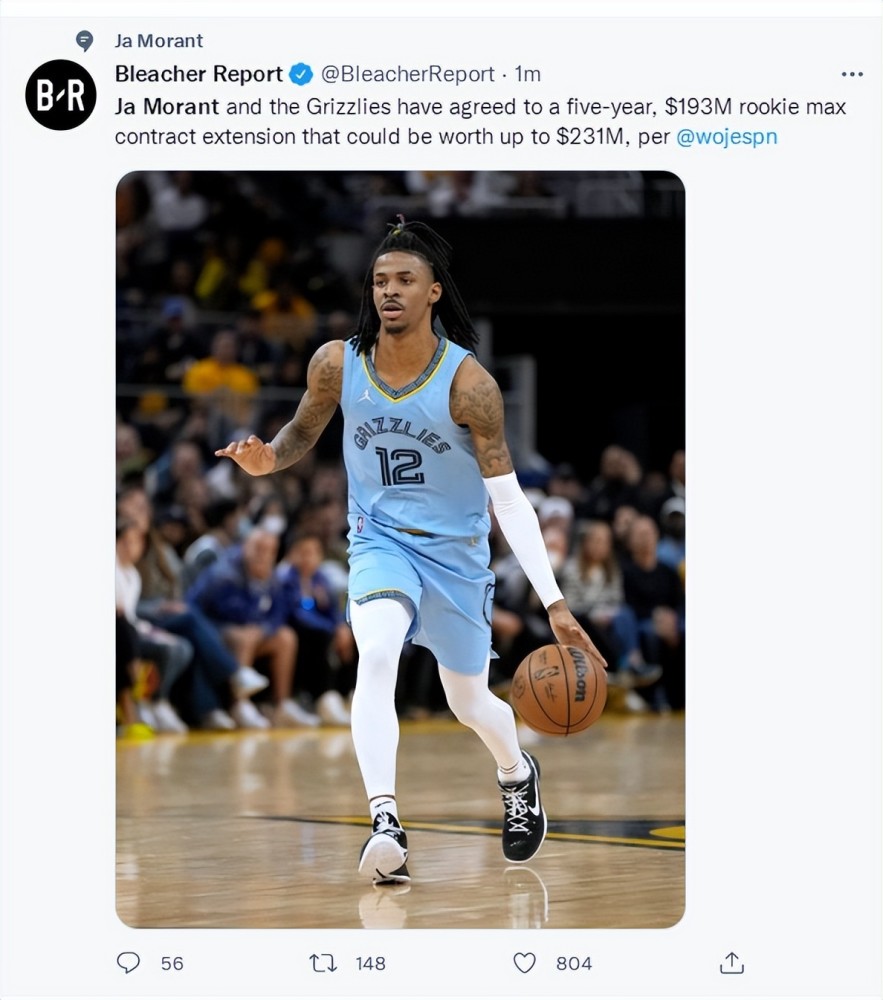The image size is (883, 1000).
Task: Open the attached Ja Morant photo
Action: point(400,549)
